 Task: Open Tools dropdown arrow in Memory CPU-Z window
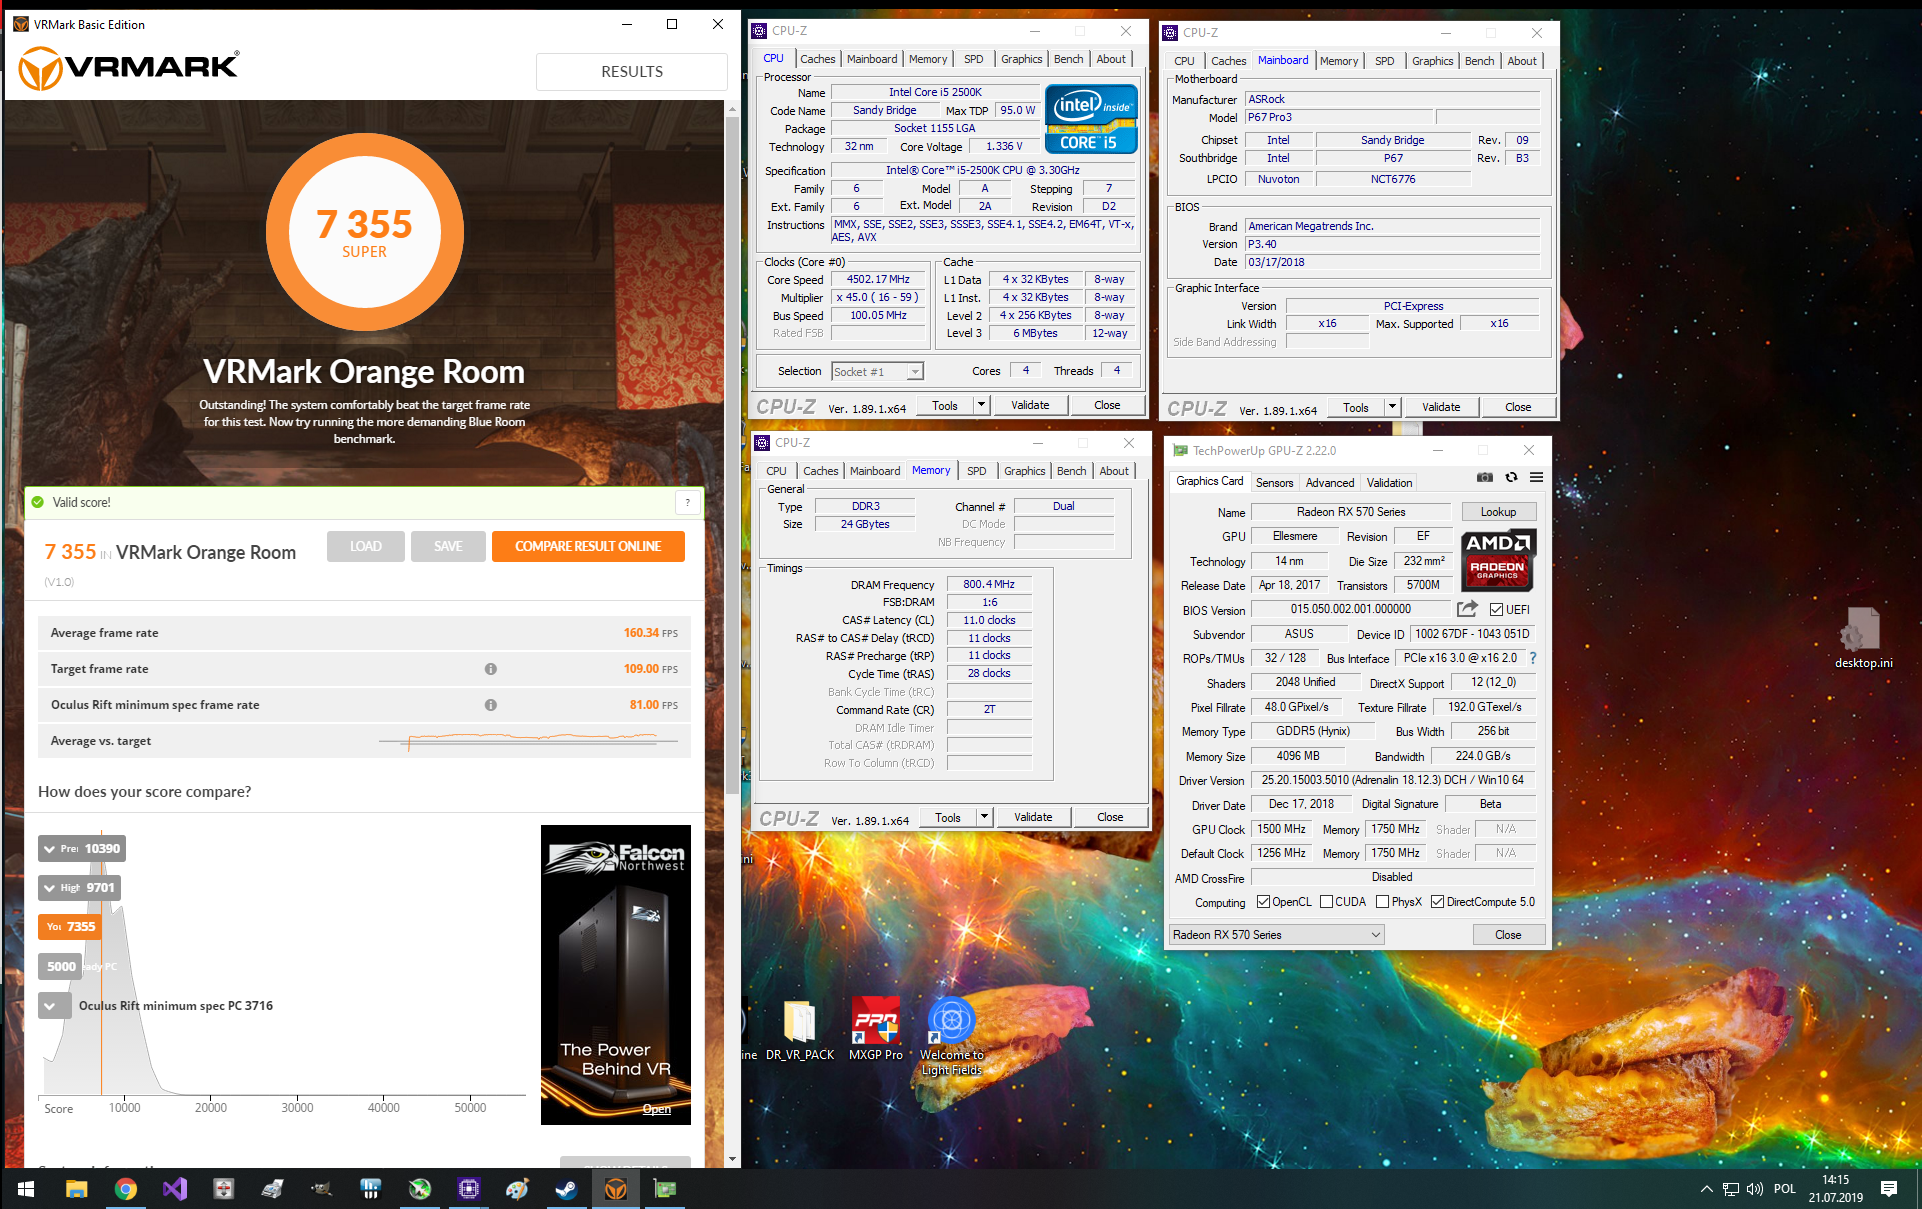(x=984, y=817)
